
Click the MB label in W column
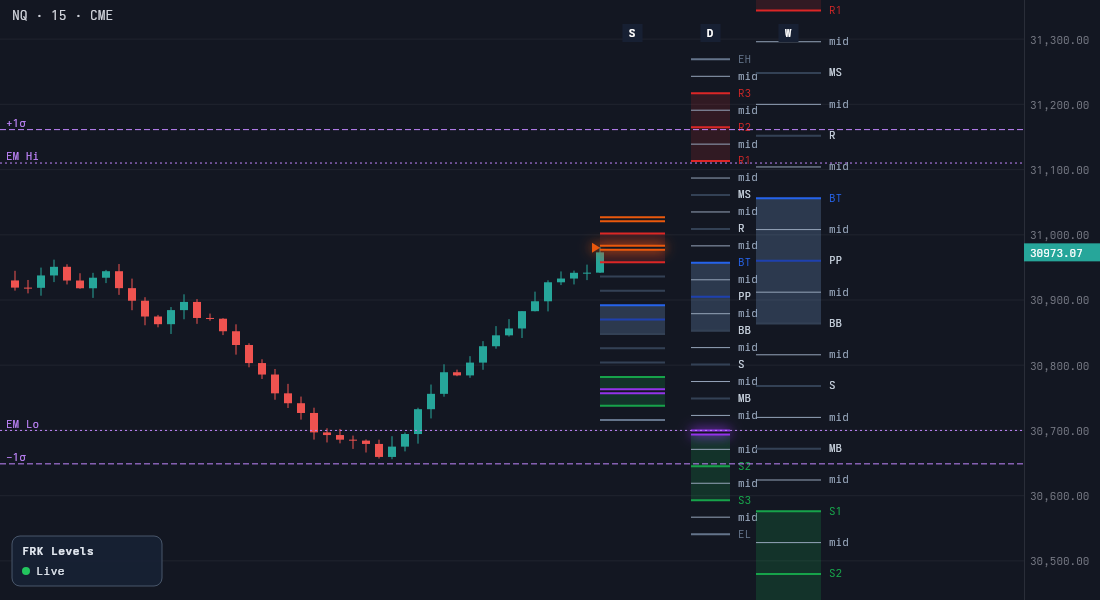click(835, 448)
